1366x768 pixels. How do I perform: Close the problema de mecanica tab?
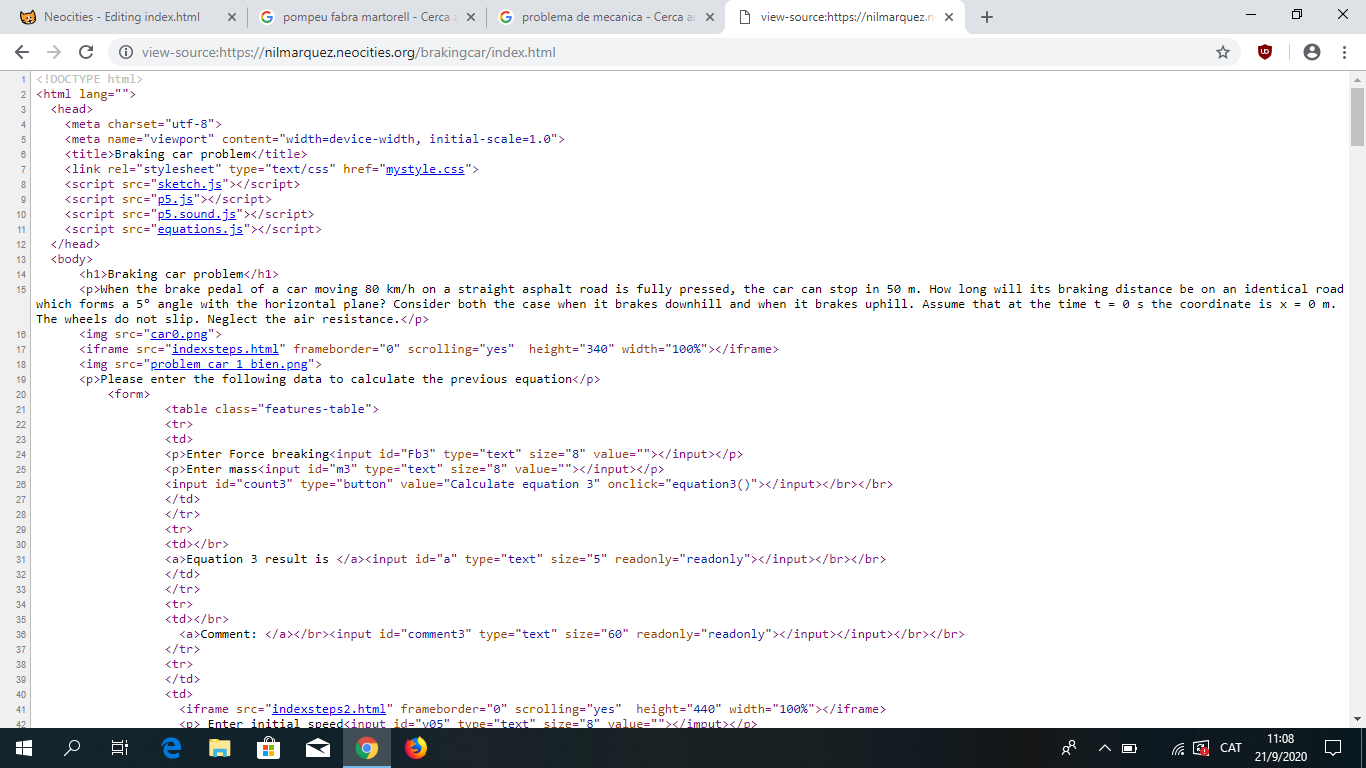[709, 17]
